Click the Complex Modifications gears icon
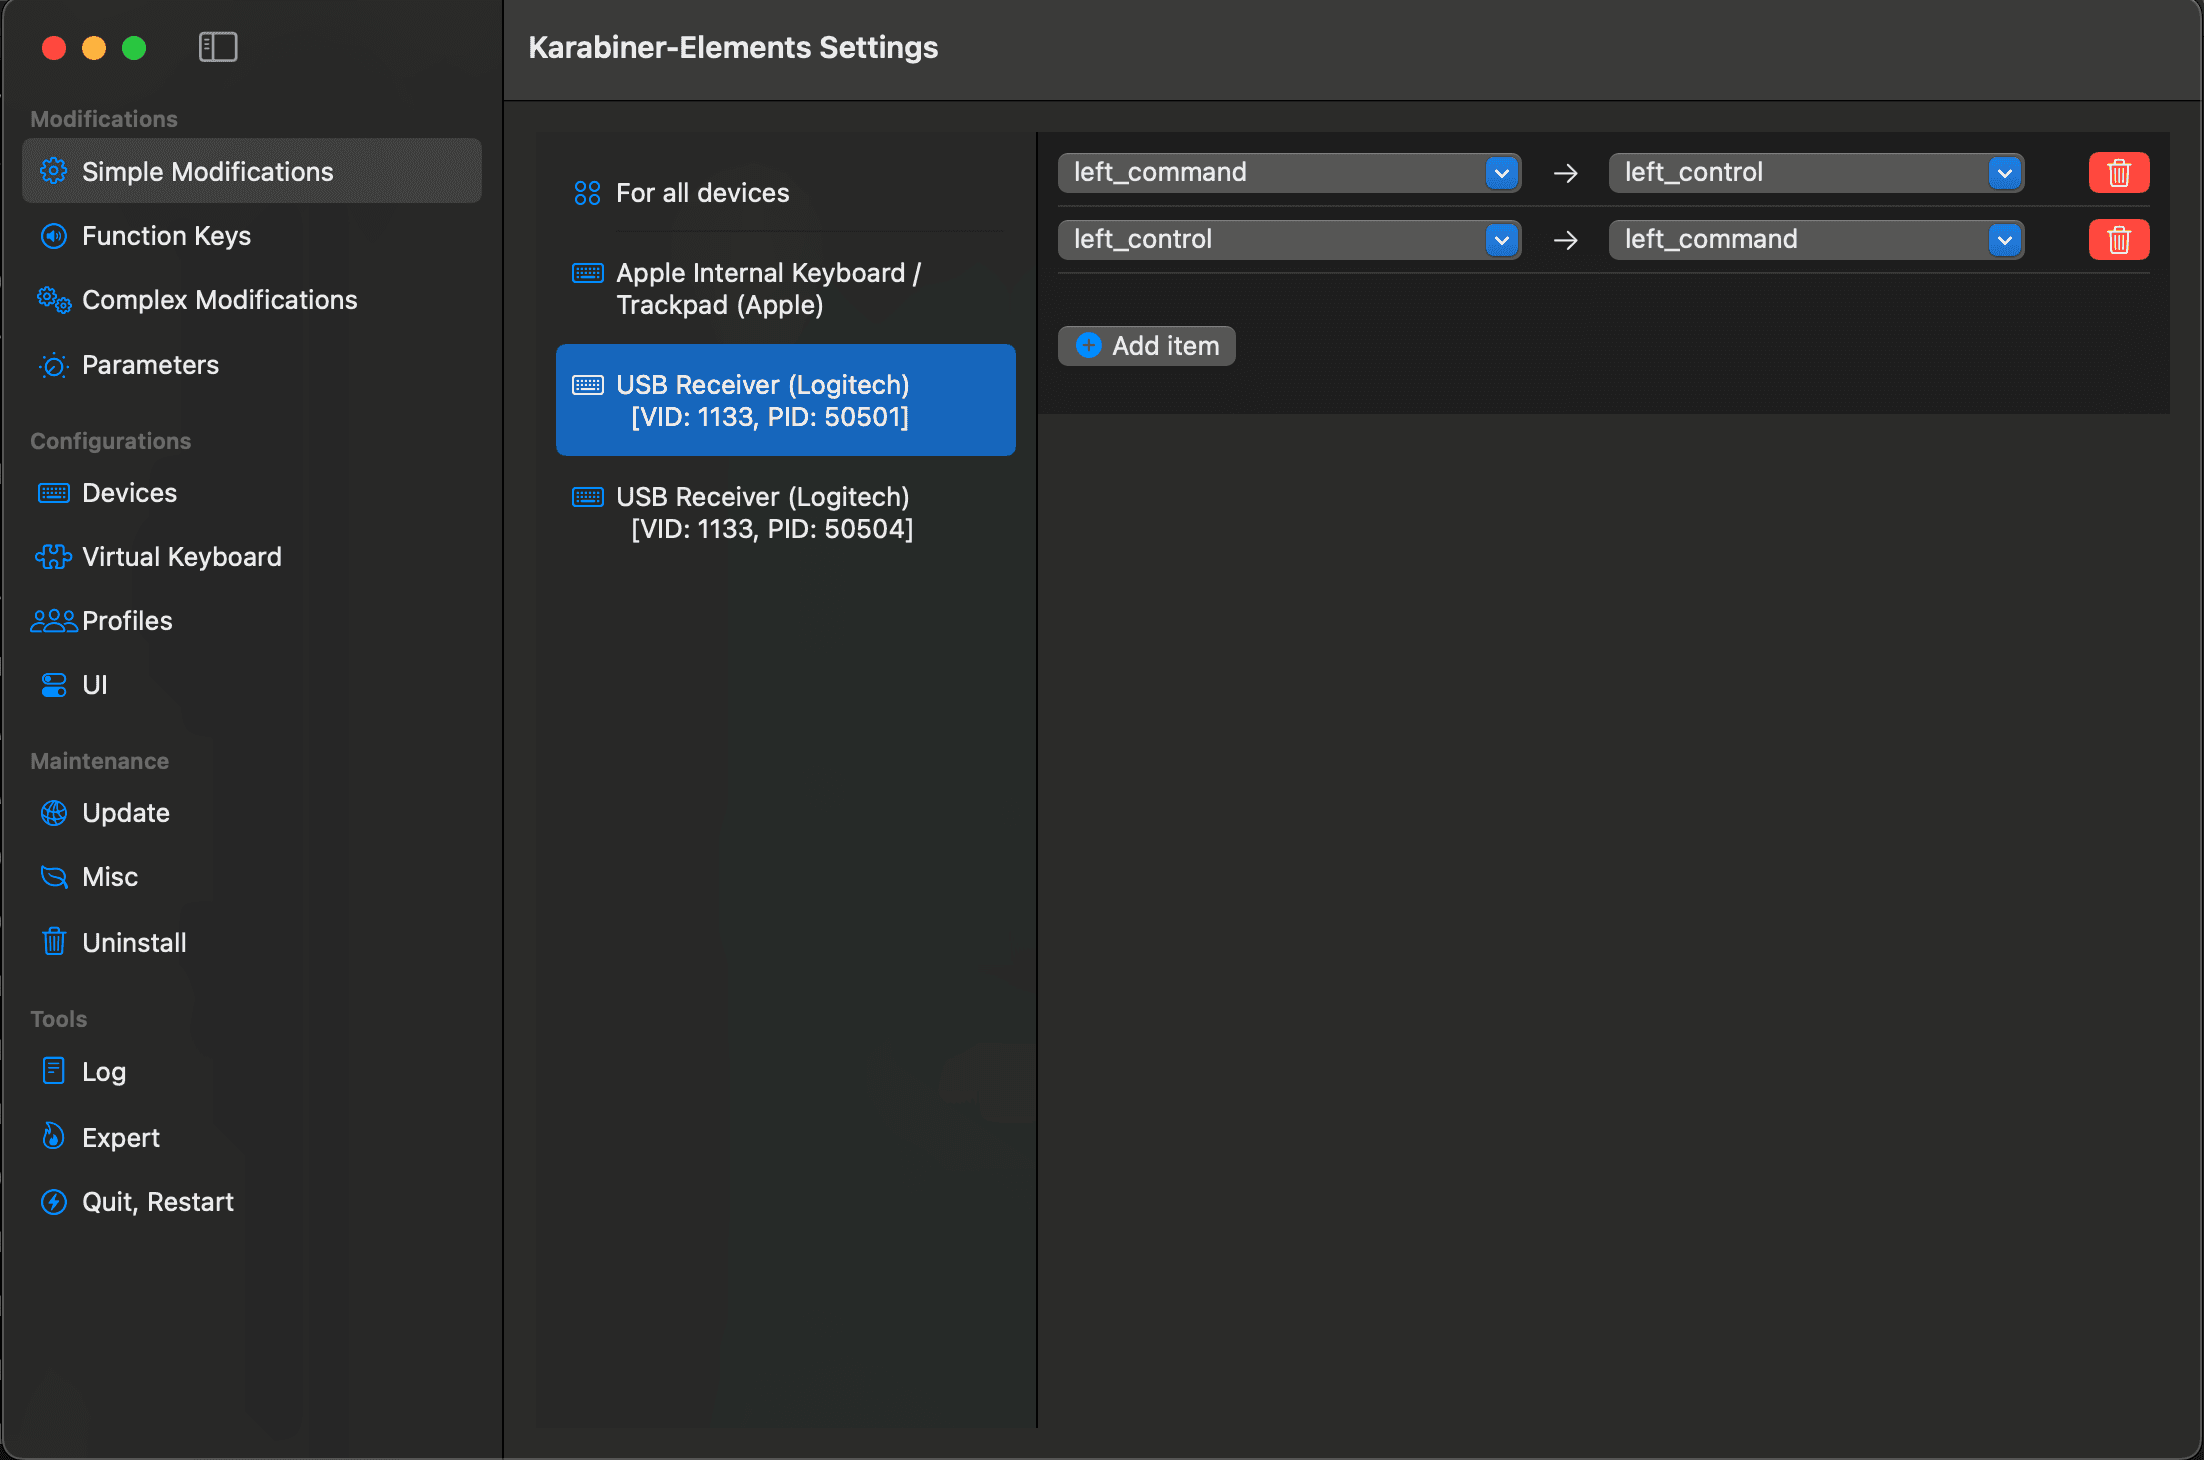This screenshot has width=2204, height=1460. pyautogui.click(x=54, y=300)
